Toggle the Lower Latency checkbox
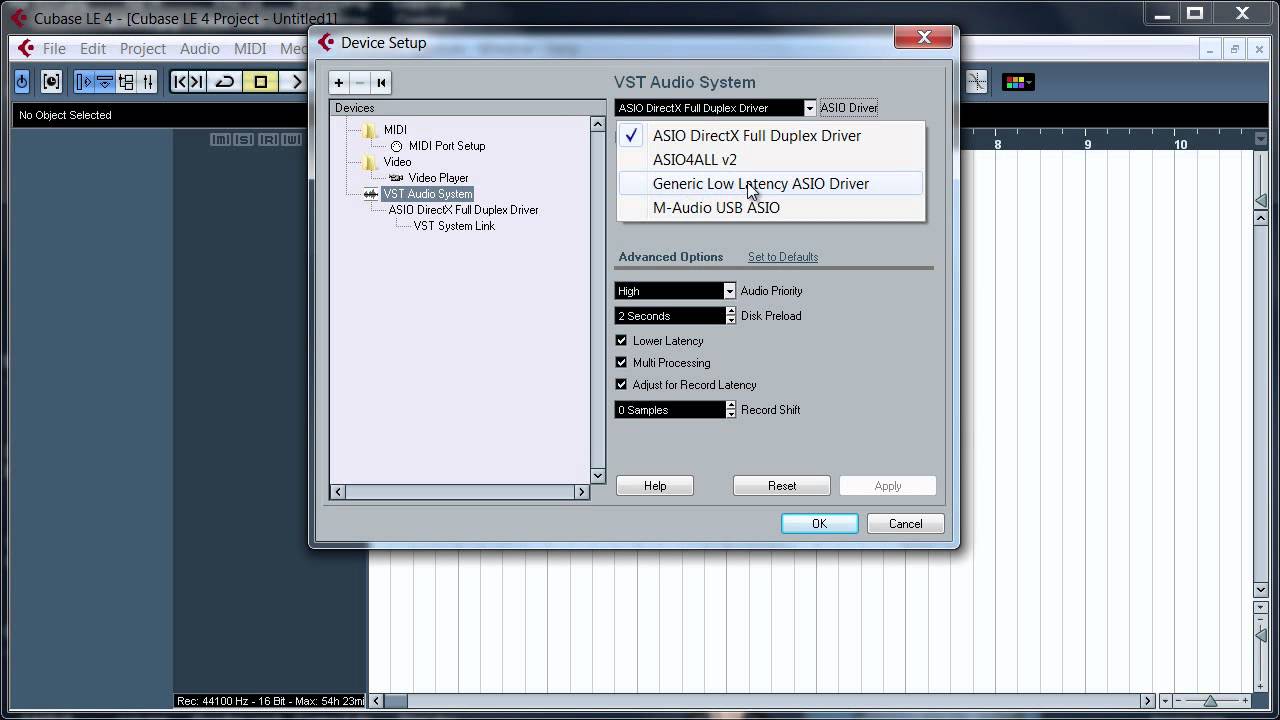The width and height of the screenshot is (1280, 720). 621,341
